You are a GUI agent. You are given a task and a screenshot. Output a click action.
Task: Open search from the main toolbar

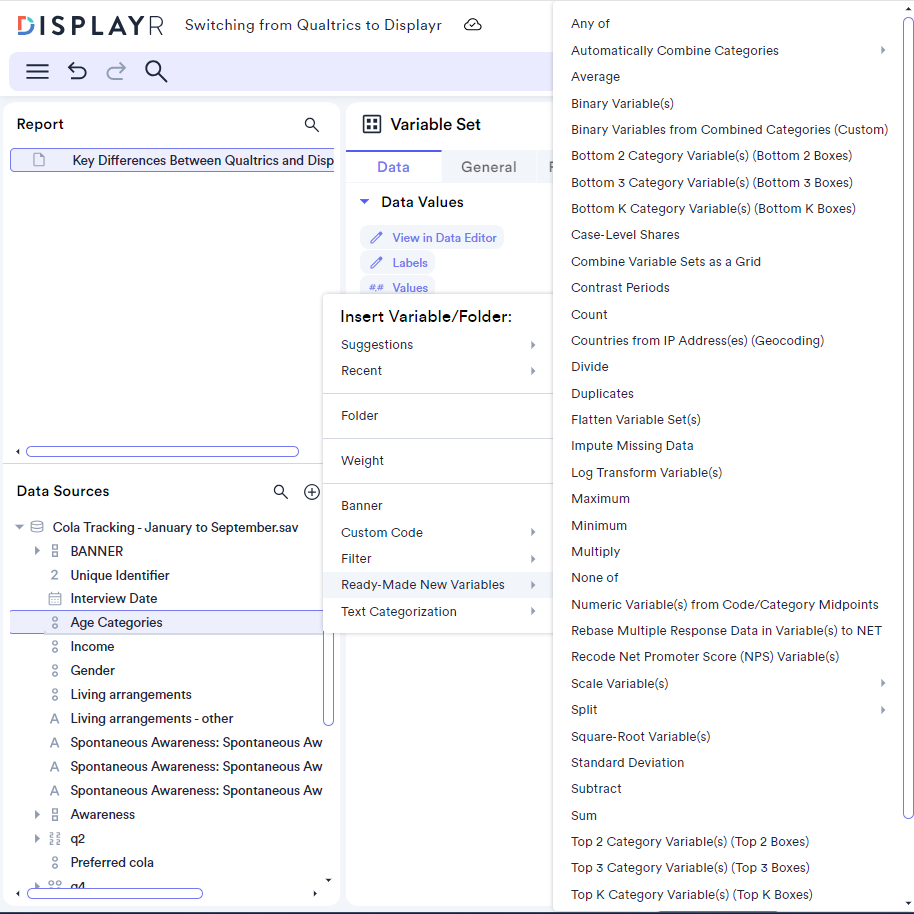[157, 71]
